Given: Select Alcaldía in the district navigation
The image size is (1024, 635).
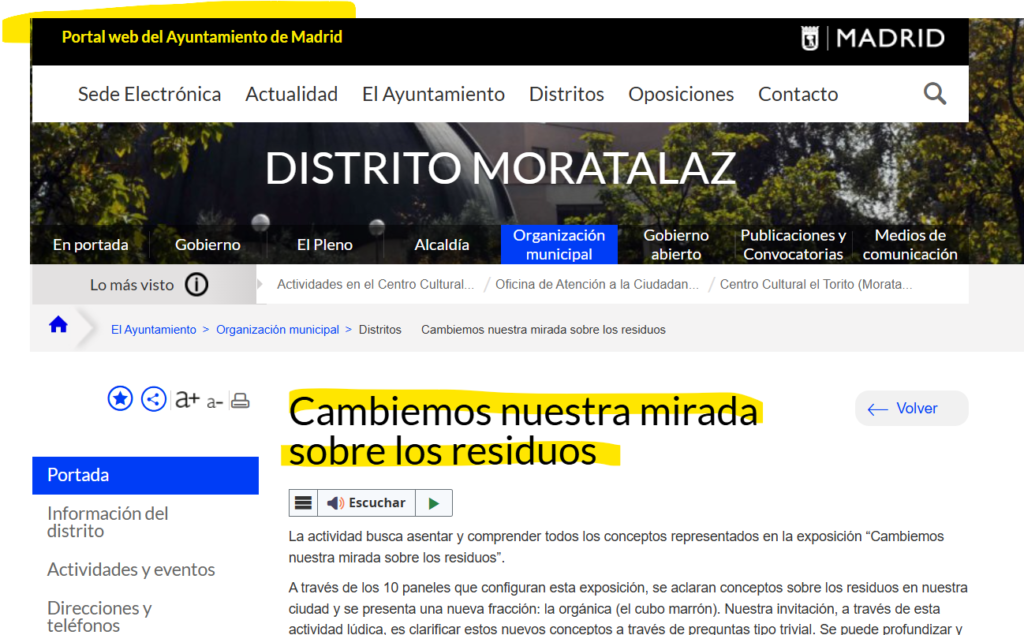Looking at the screenshot, I should tap(441, 244).
